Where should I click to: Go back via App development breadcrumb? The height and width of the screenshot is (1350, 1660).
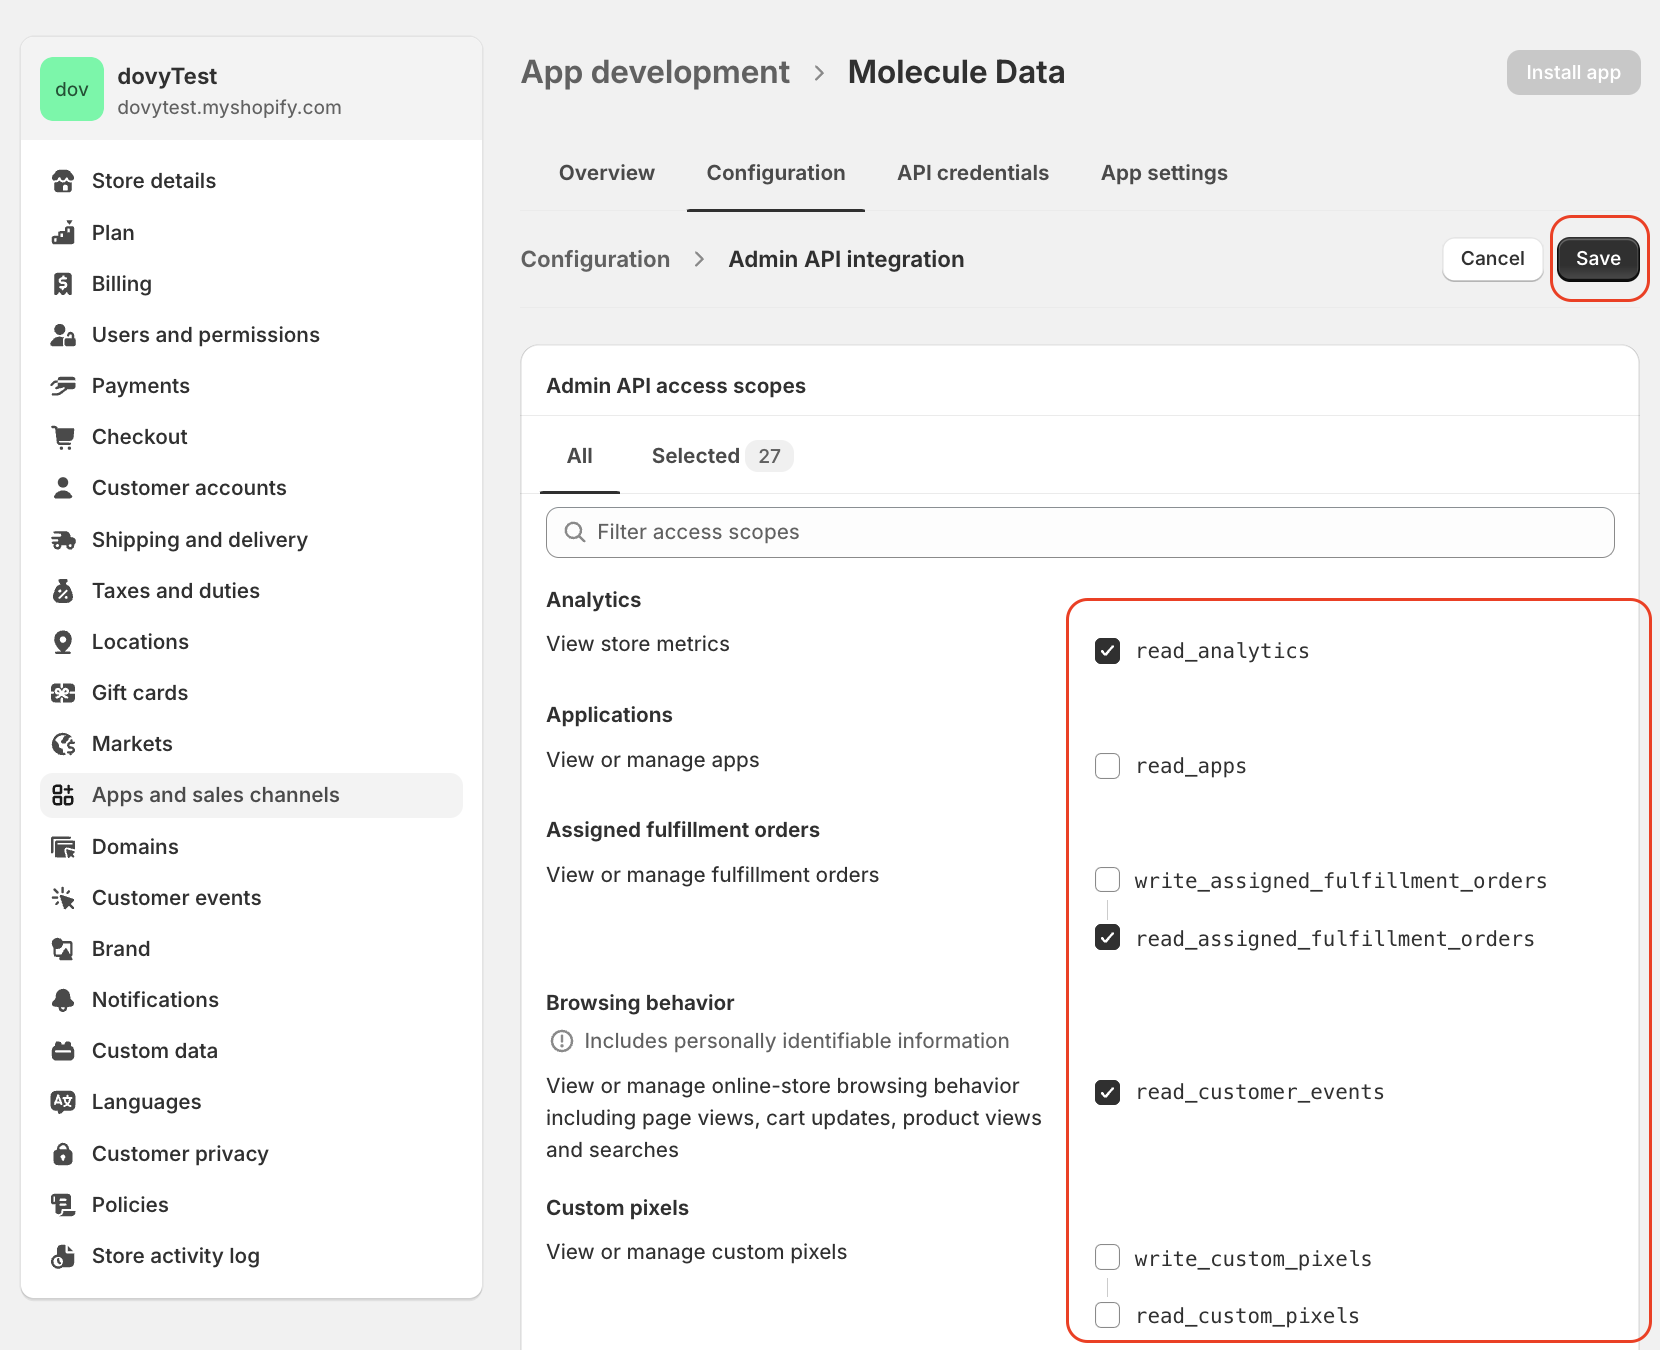(655, 73)
